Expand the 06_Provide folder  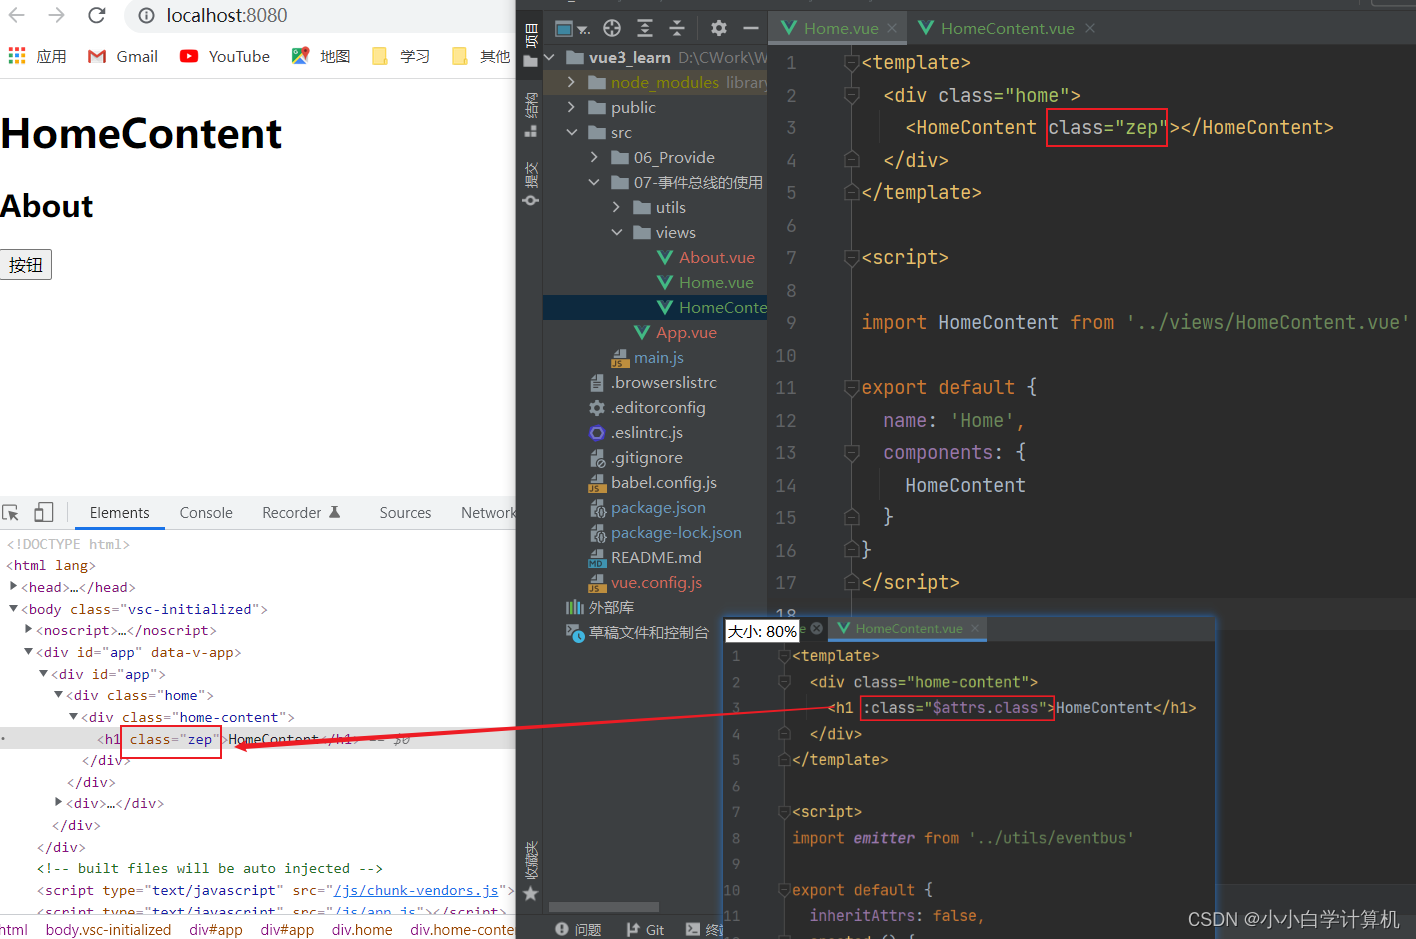pos(594,157)
